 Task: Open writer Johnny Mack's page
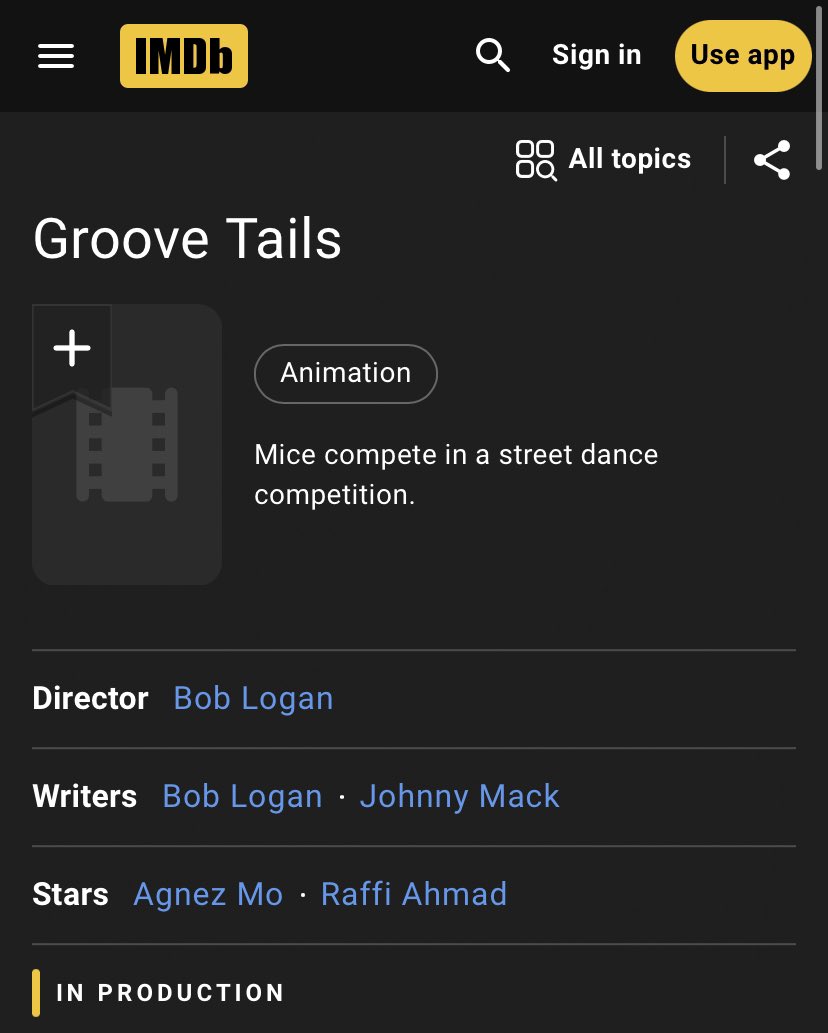click(460, 796)
